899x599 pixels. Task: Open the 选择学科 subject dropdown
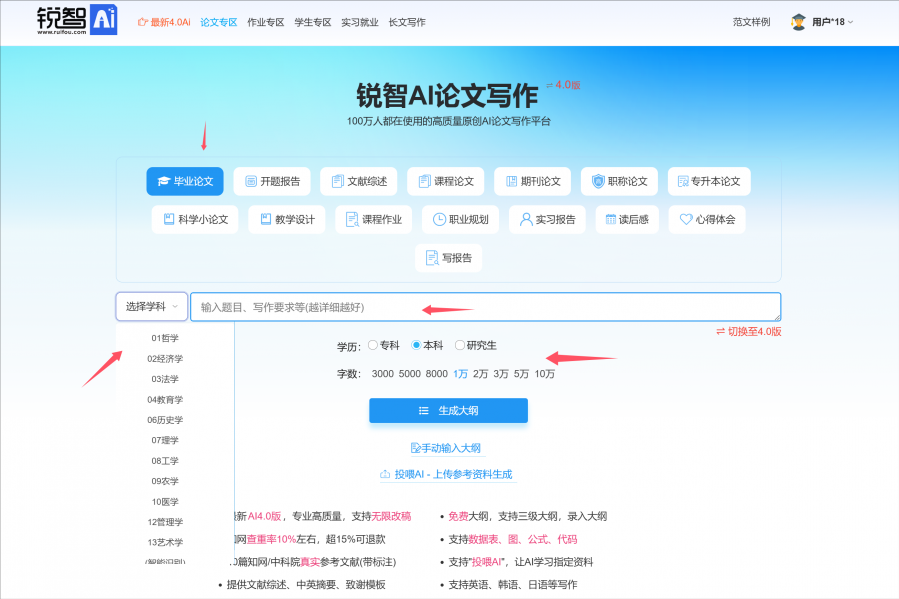[x=150, y=306]
